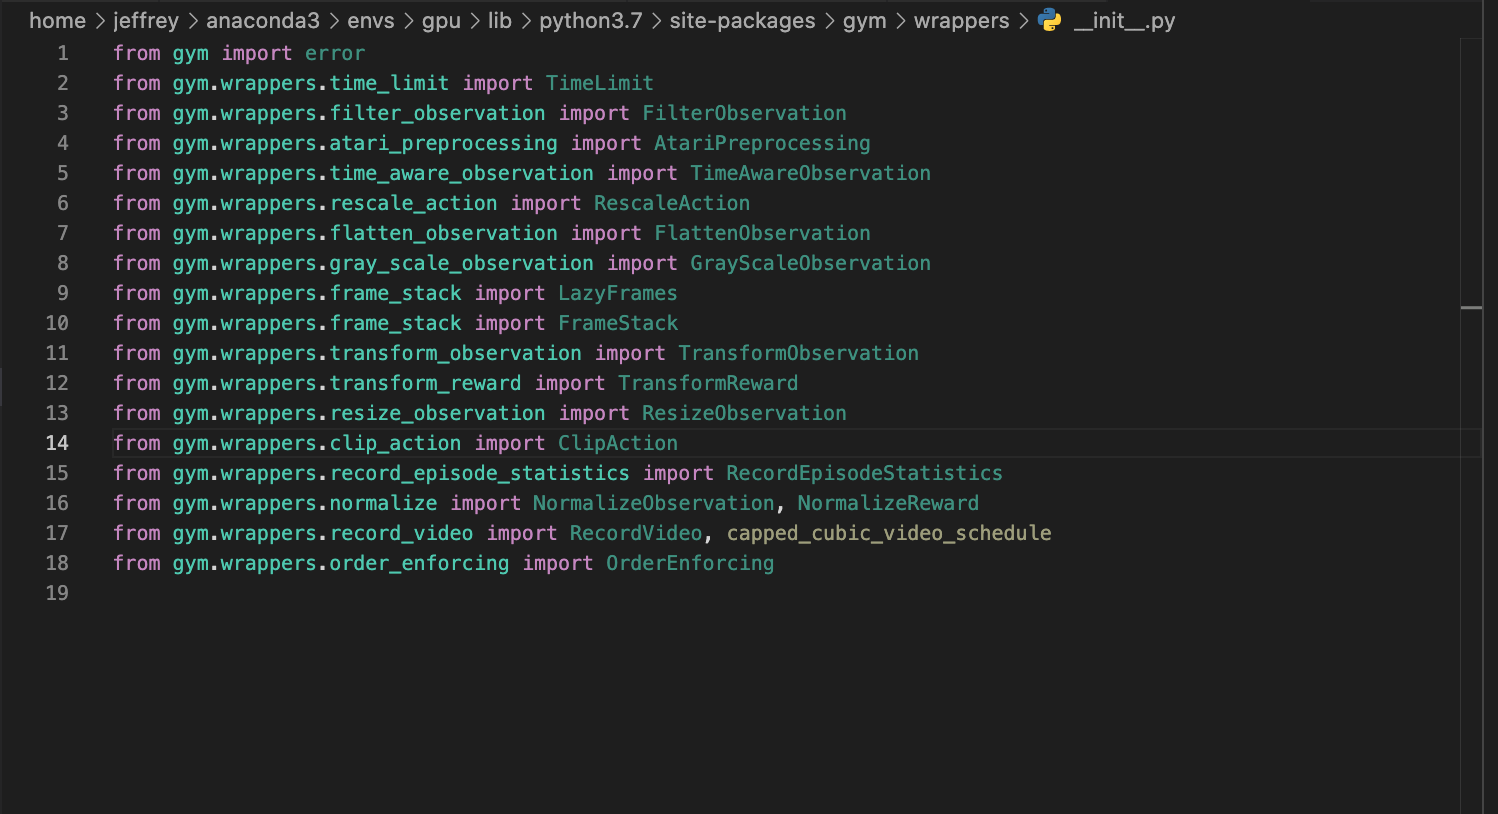Click "anaconda3" in the breadcrumb
This screenshot has width=1498, height=814.
click(263, 20)
